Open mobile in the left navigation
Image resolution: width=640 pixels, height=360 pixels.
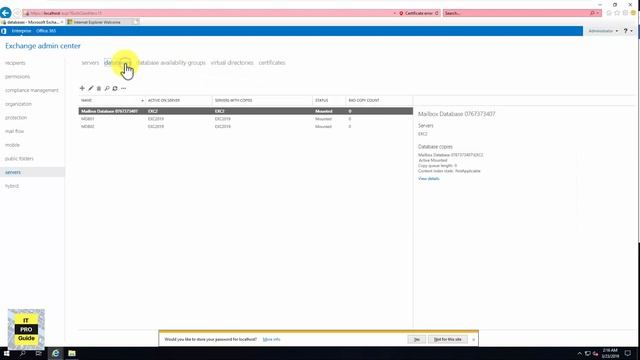coord(12,145)
